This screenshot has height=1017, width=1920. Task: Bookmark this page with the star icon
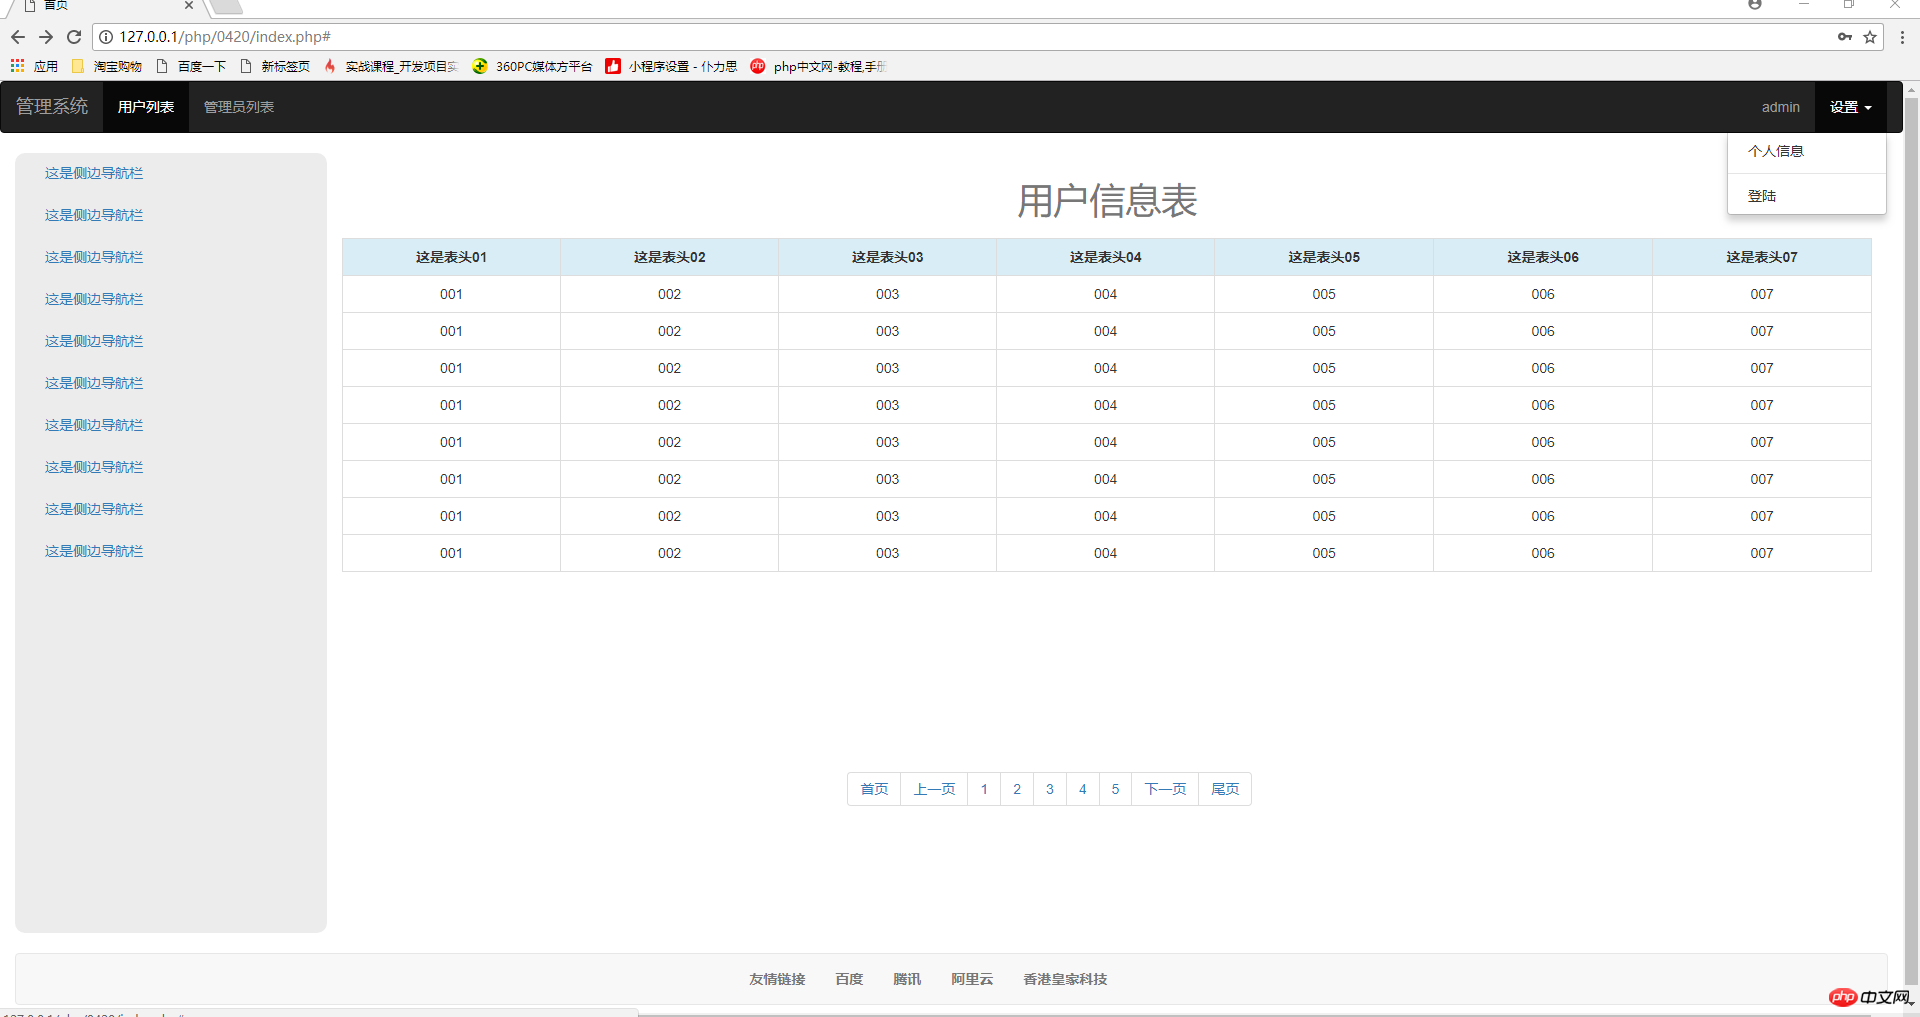[x=1870, y=37]
